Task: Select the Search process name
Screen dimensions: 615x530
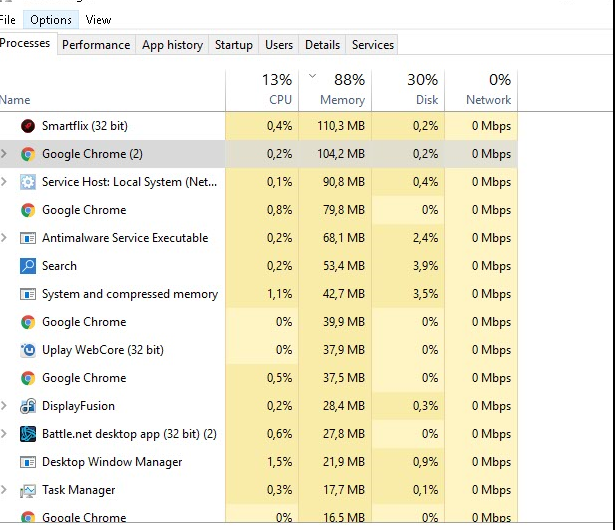Action: click(59, 266)
